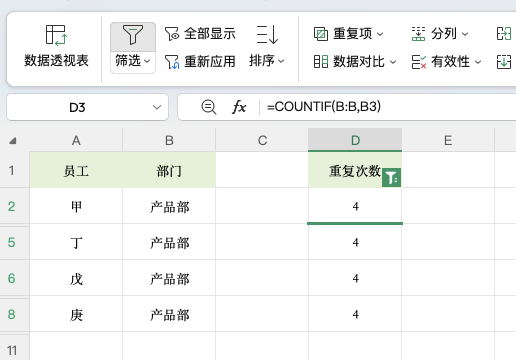Screen dimensions: 516x360
Task: Select 产品部 cell in row 5
Action: click(x=169, y=242)
